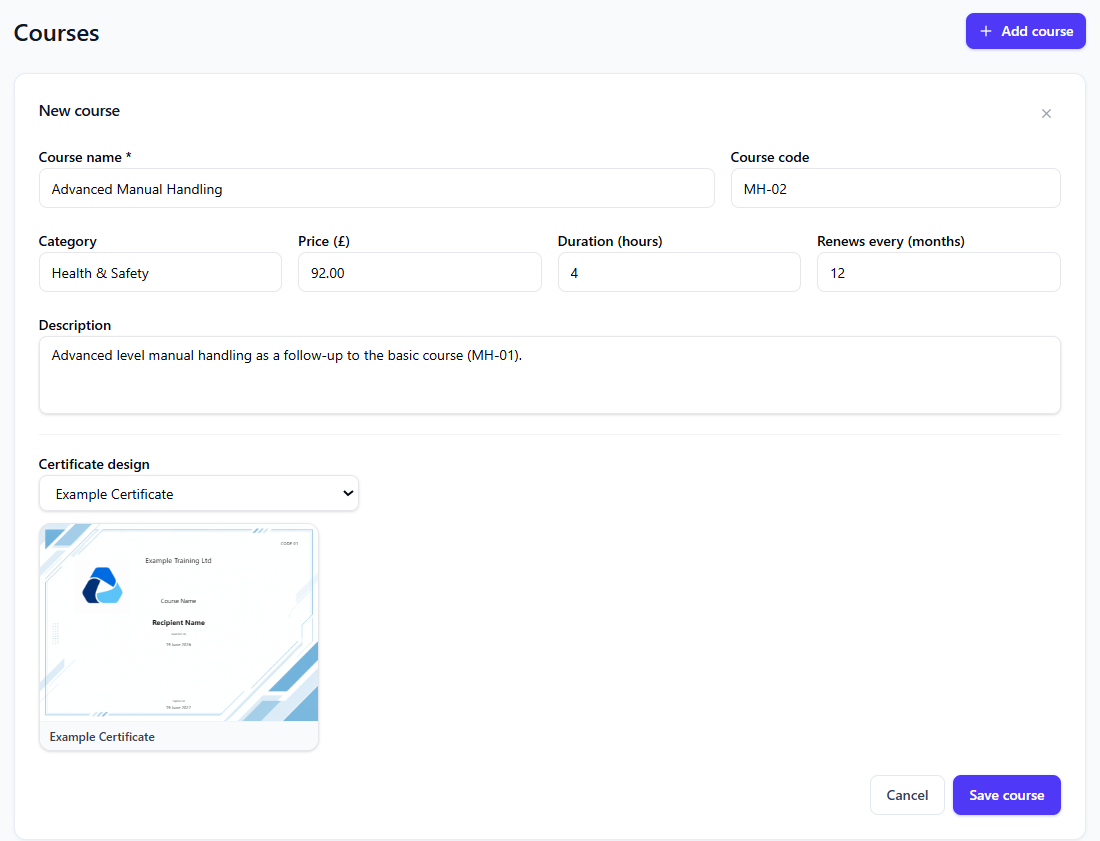Click the Example Certificate caption under thumbnail
The height and width of the screenshot is (841, 1100).
pyautogui.click(x=102, y=736)
